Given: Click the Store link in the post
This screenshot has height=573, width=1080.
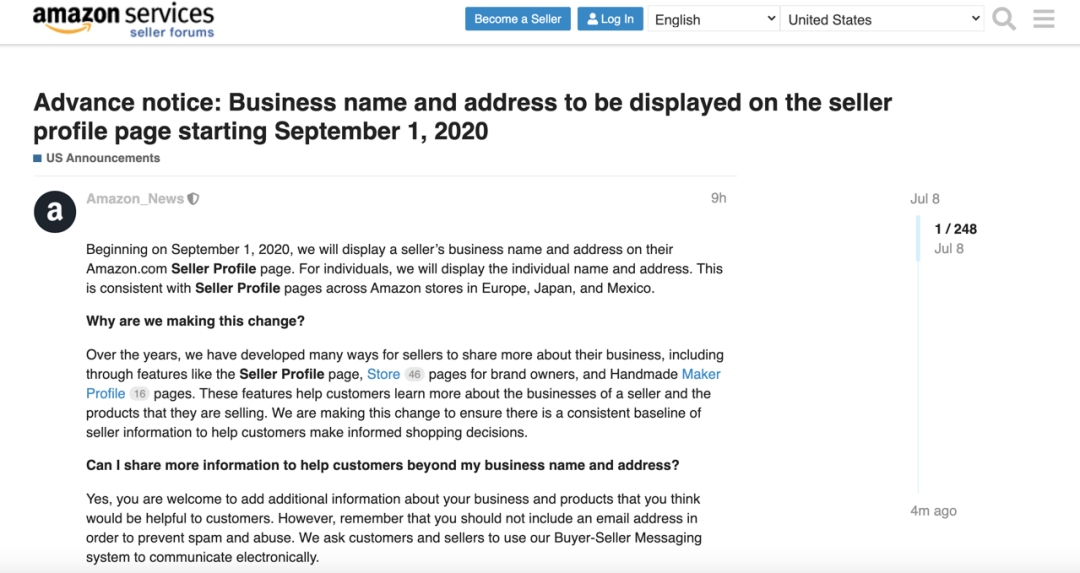Looking at the screenshot, I should [383, 374].
